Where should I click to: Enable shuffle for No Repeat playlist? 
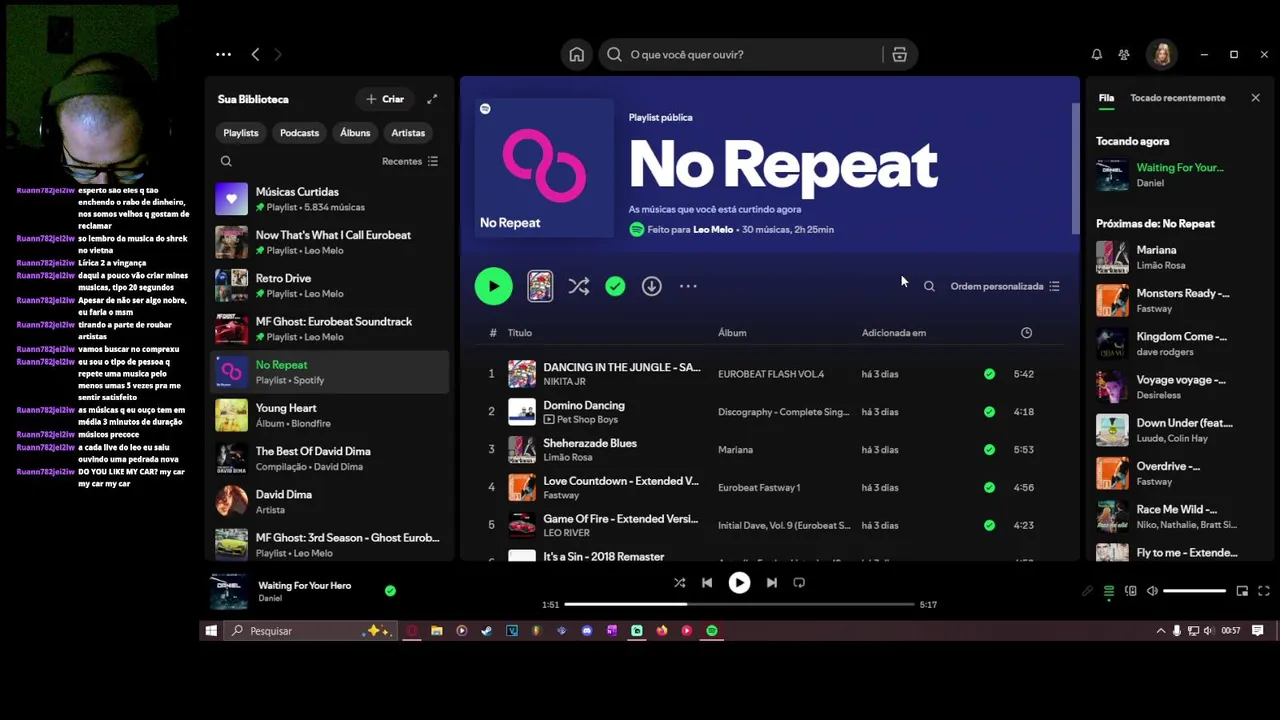pos(579,286)
